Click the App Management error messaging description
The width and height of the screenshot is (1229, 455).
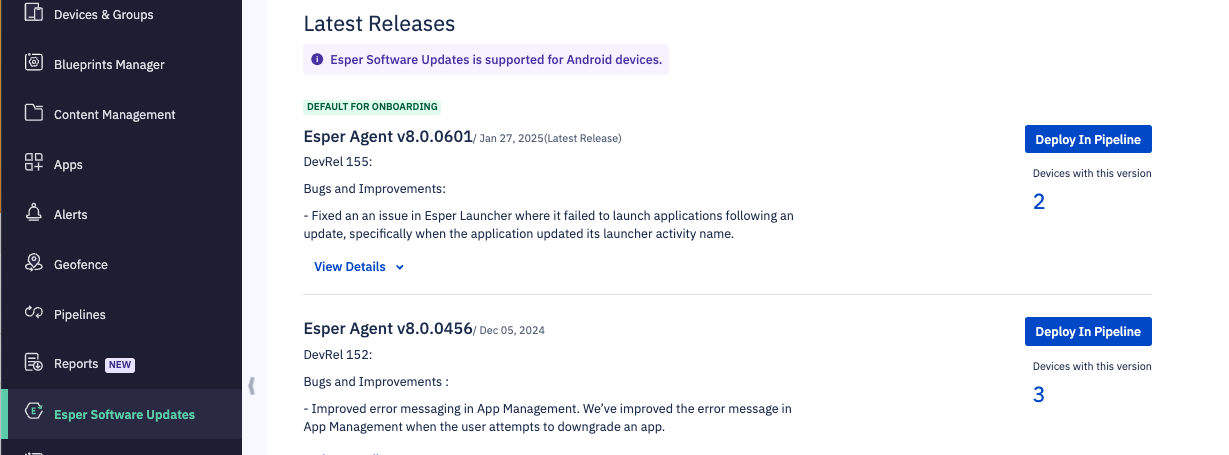coord(548,418)
